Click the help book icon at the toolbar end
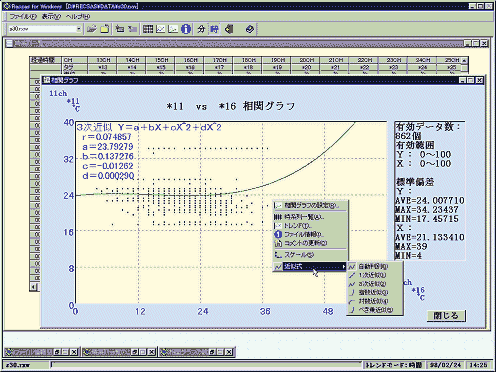Screen dimensions: 496x372 [250, 29]
